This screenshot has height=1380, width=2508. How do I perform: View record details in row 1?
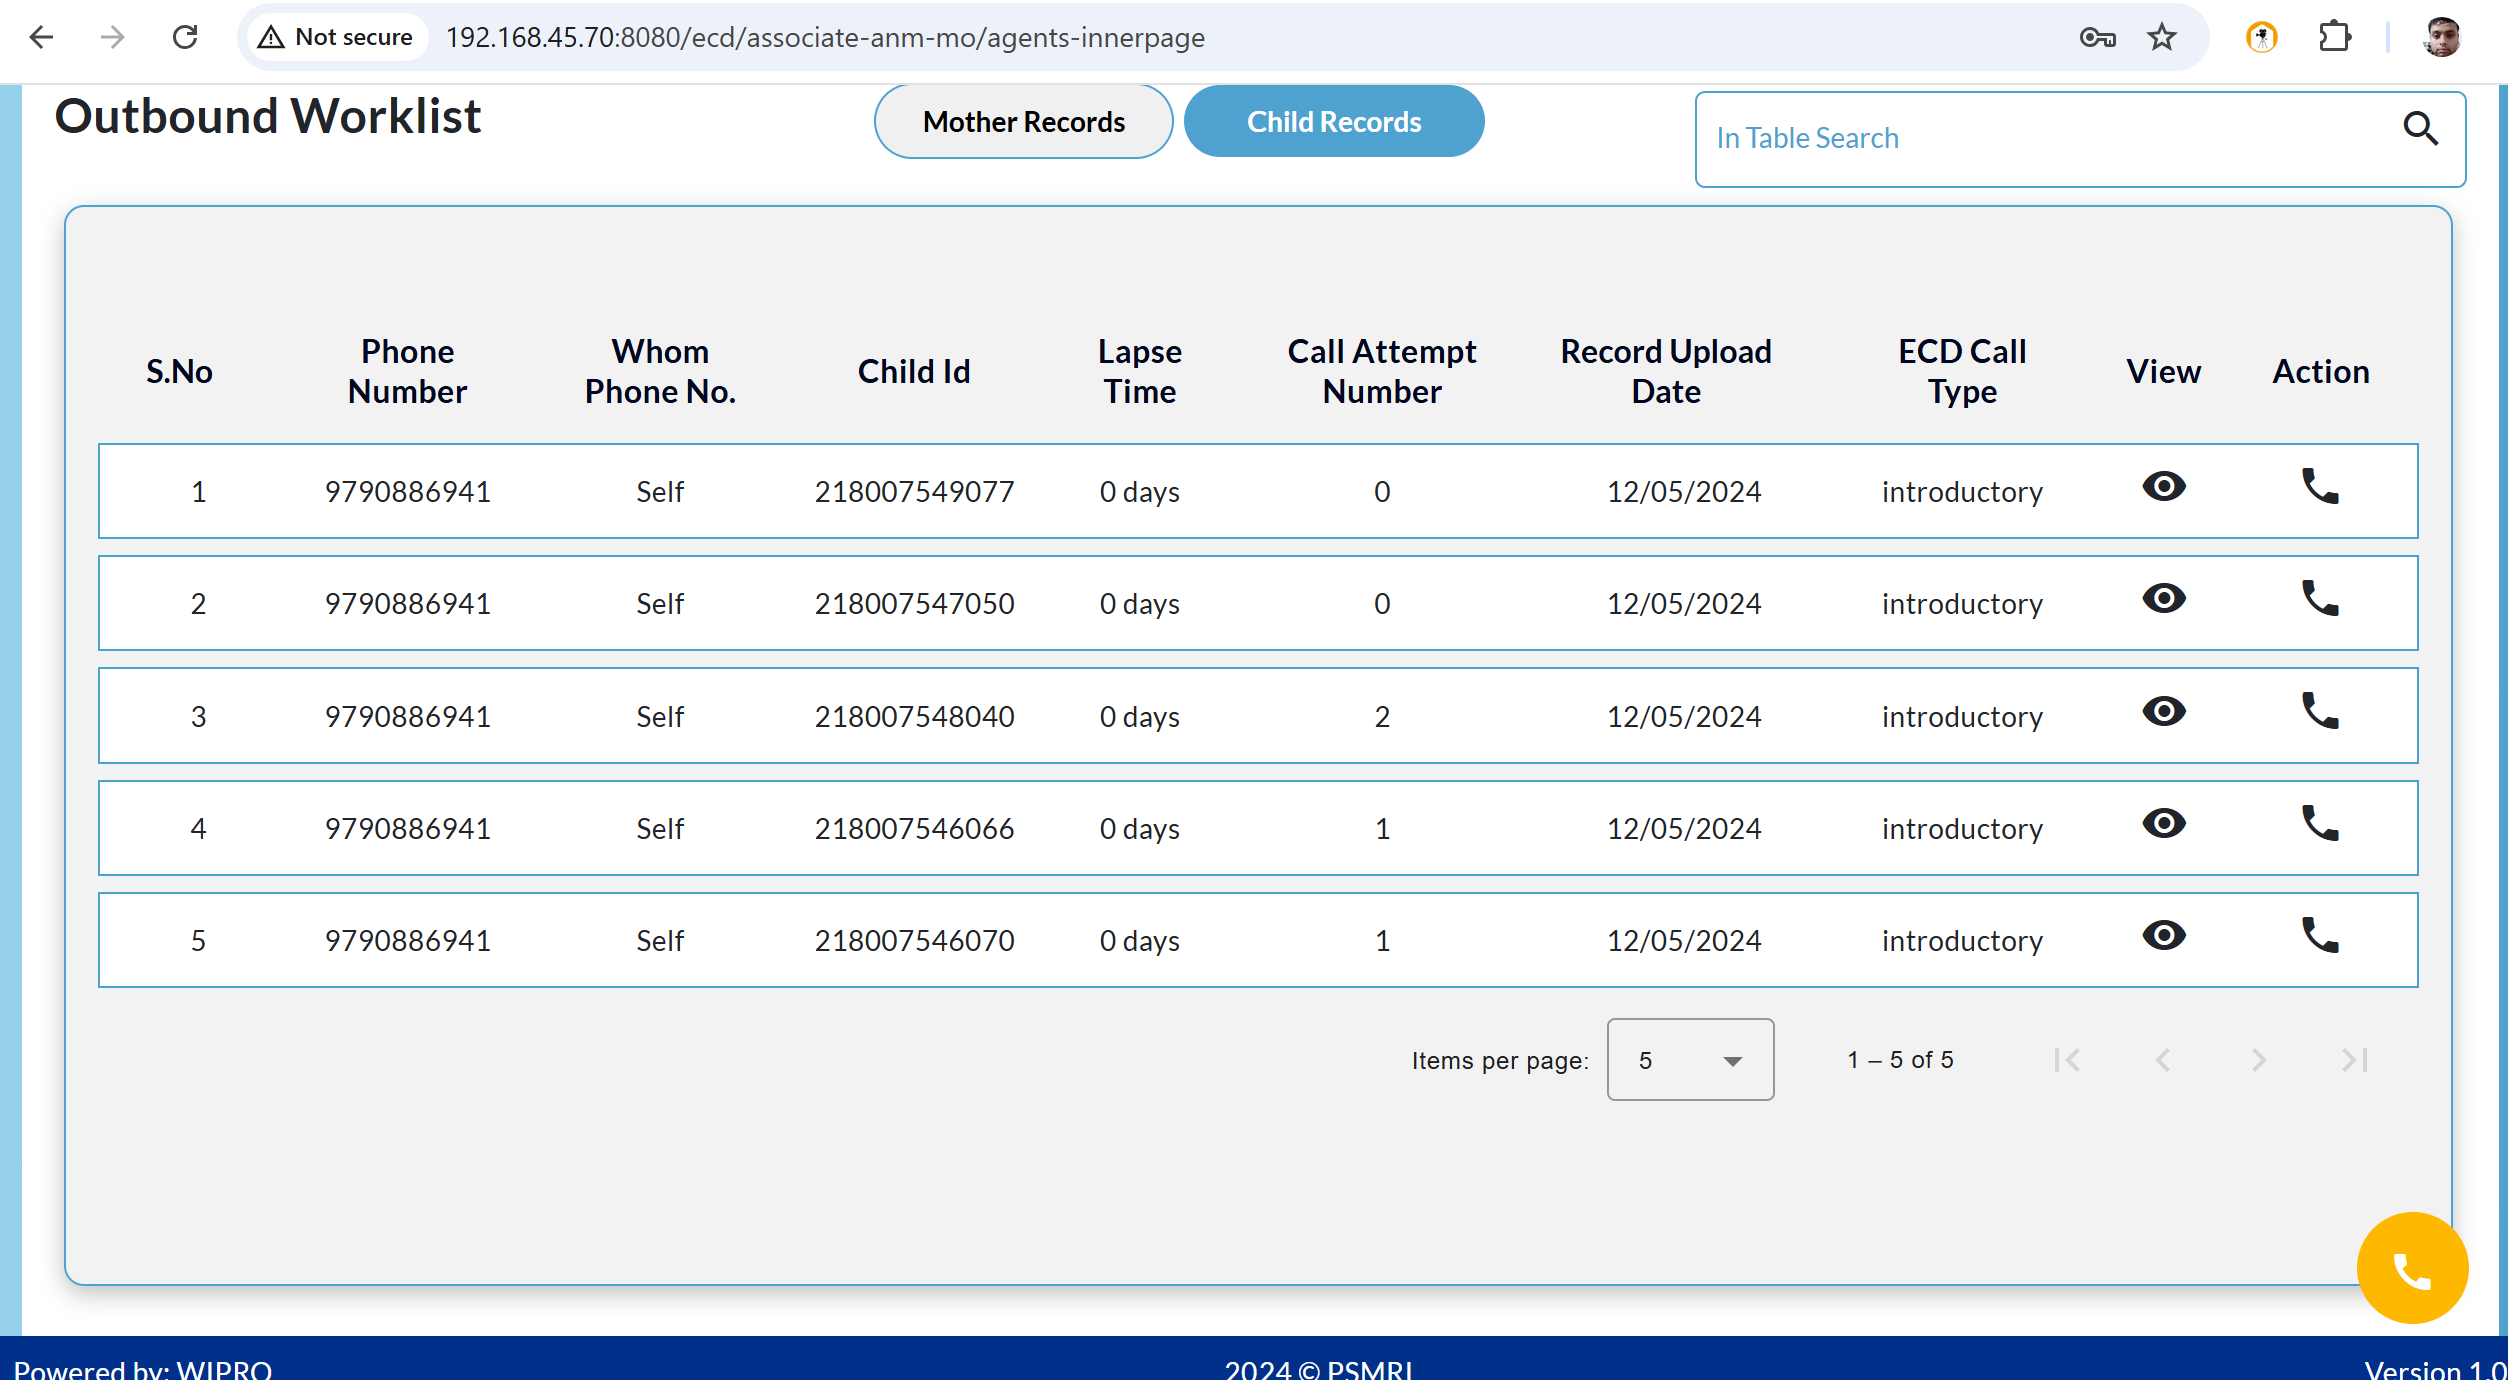tap(2163, 487)
